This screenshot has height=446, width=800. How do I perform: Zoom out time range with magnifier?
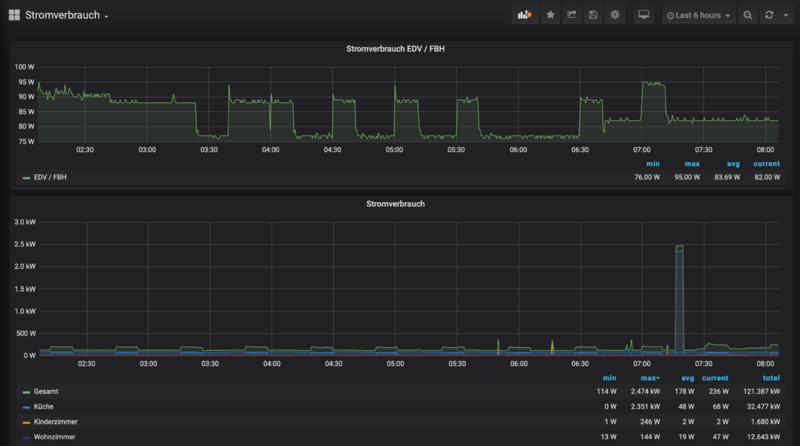747,15
